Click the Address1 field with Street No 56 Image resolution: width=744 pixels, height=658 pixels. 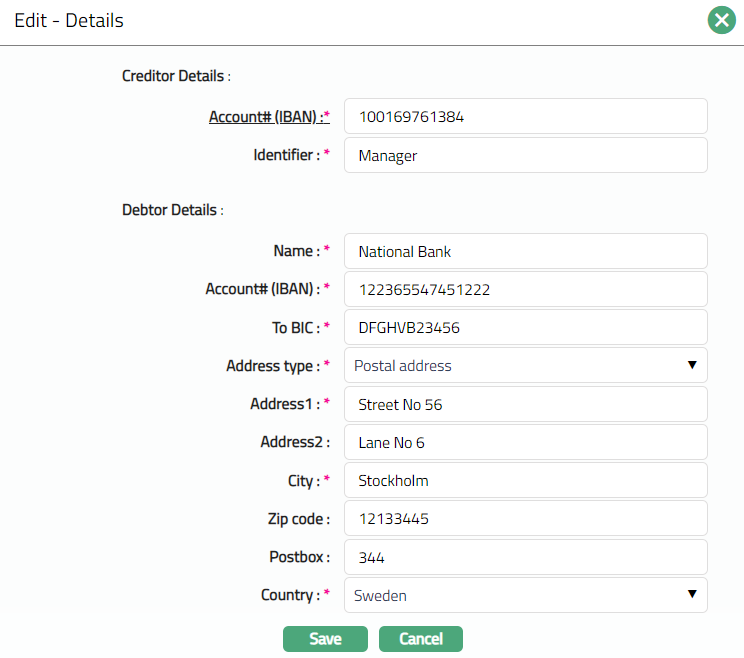(525, 404)
